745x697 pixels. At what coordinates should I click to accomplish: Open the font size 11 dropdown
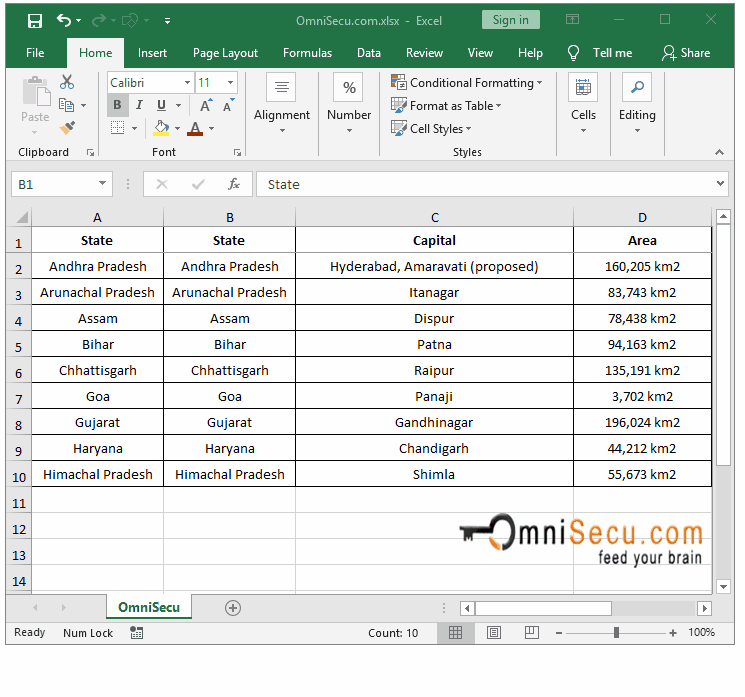point(230,83)
